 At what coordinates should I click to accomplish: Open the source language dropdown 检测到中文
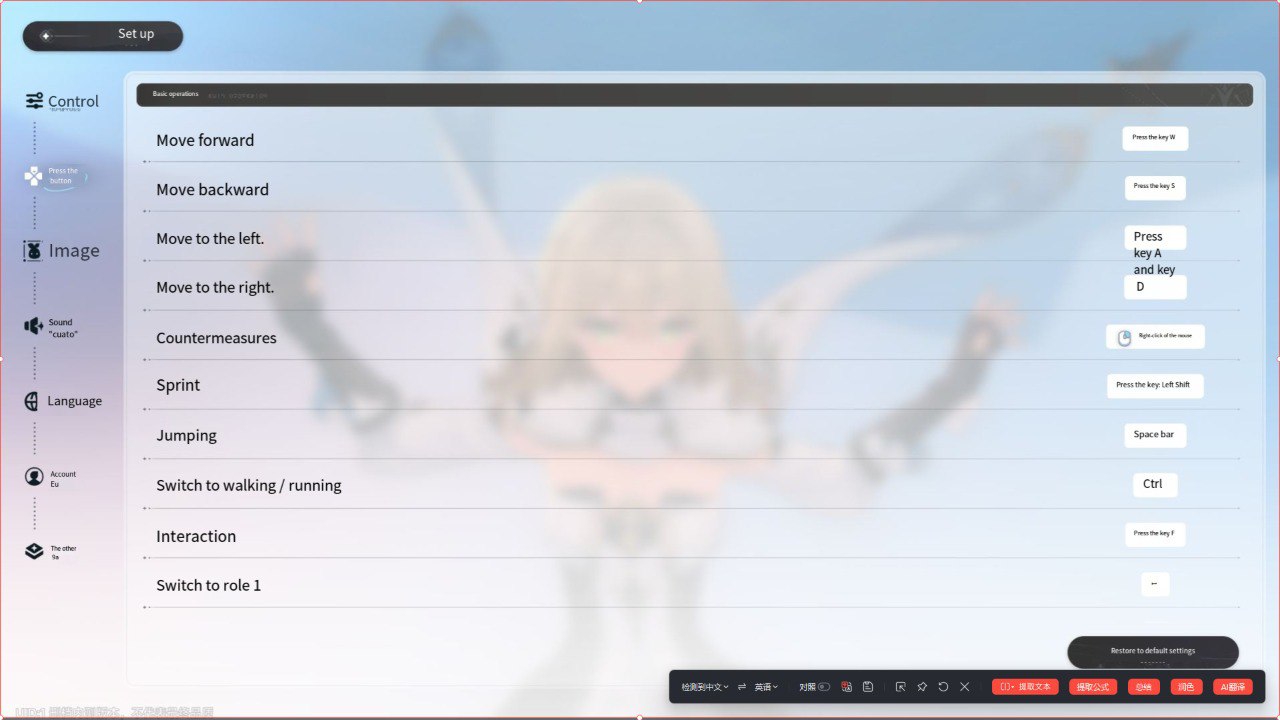coord(704,687)
